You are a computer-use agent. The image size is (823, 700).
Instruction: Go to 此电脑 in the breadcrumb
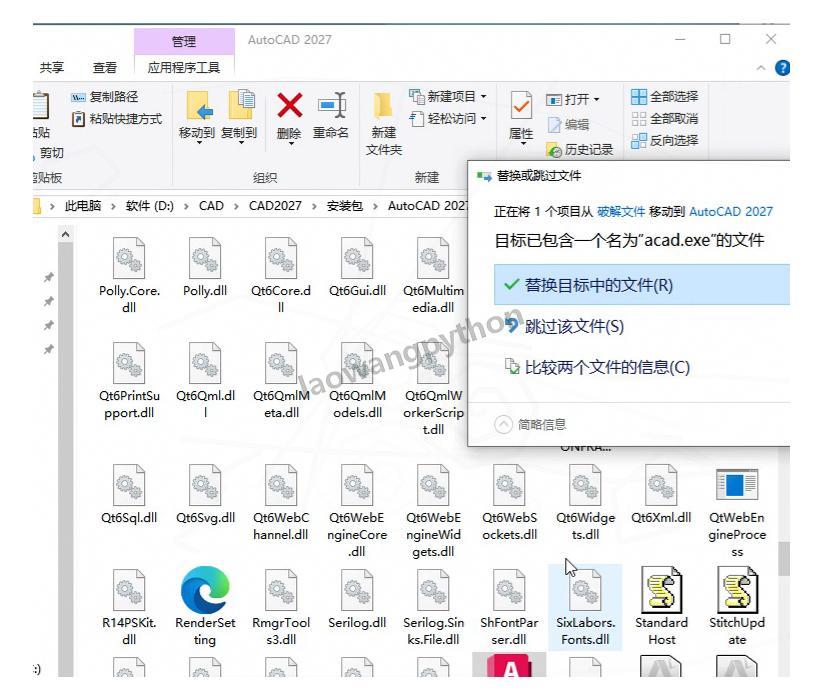click(82, 206)
